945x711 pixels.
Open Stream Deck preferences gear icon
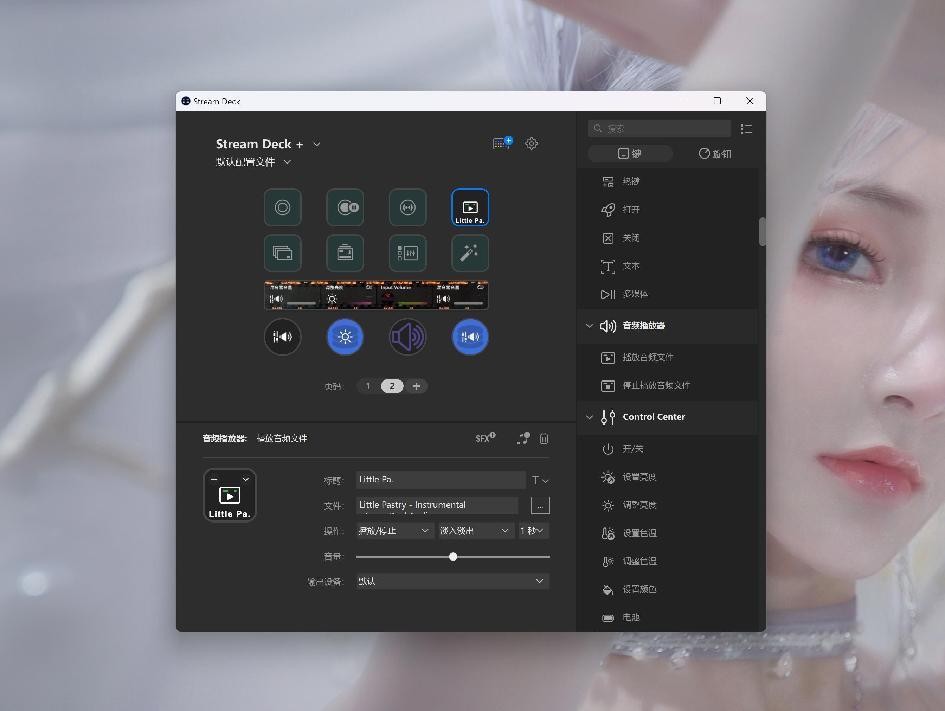pos(532,144)
